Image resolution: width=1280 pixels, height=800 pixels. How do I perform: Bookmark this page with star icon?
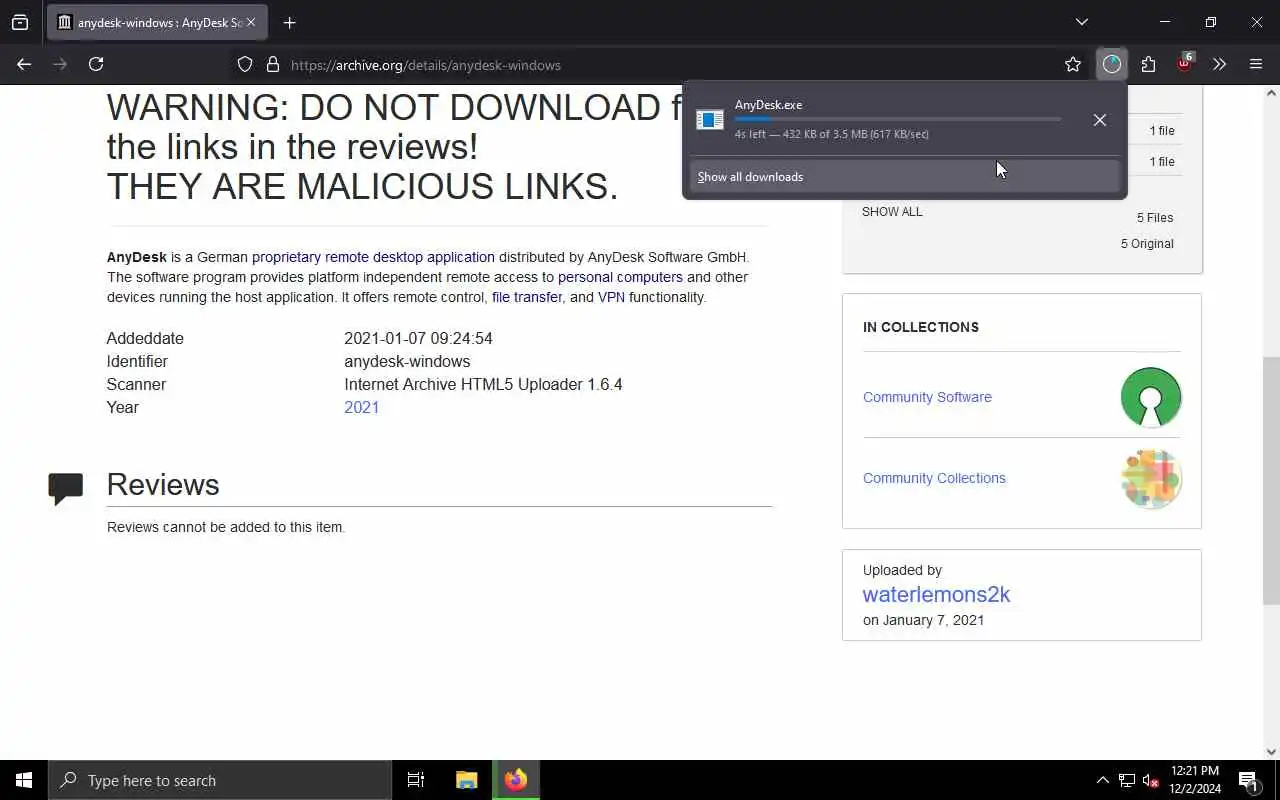click(x=1073, y=65)
